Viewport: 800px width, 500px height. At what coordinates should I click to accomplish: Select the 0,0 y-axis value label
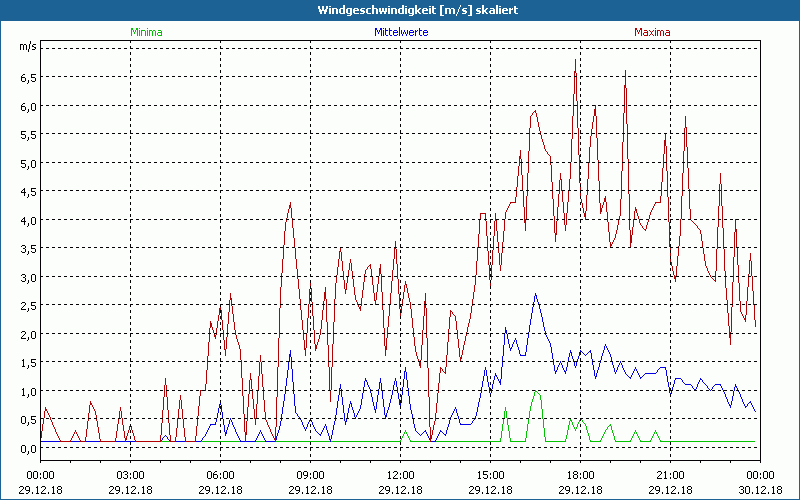click(27, 449)
